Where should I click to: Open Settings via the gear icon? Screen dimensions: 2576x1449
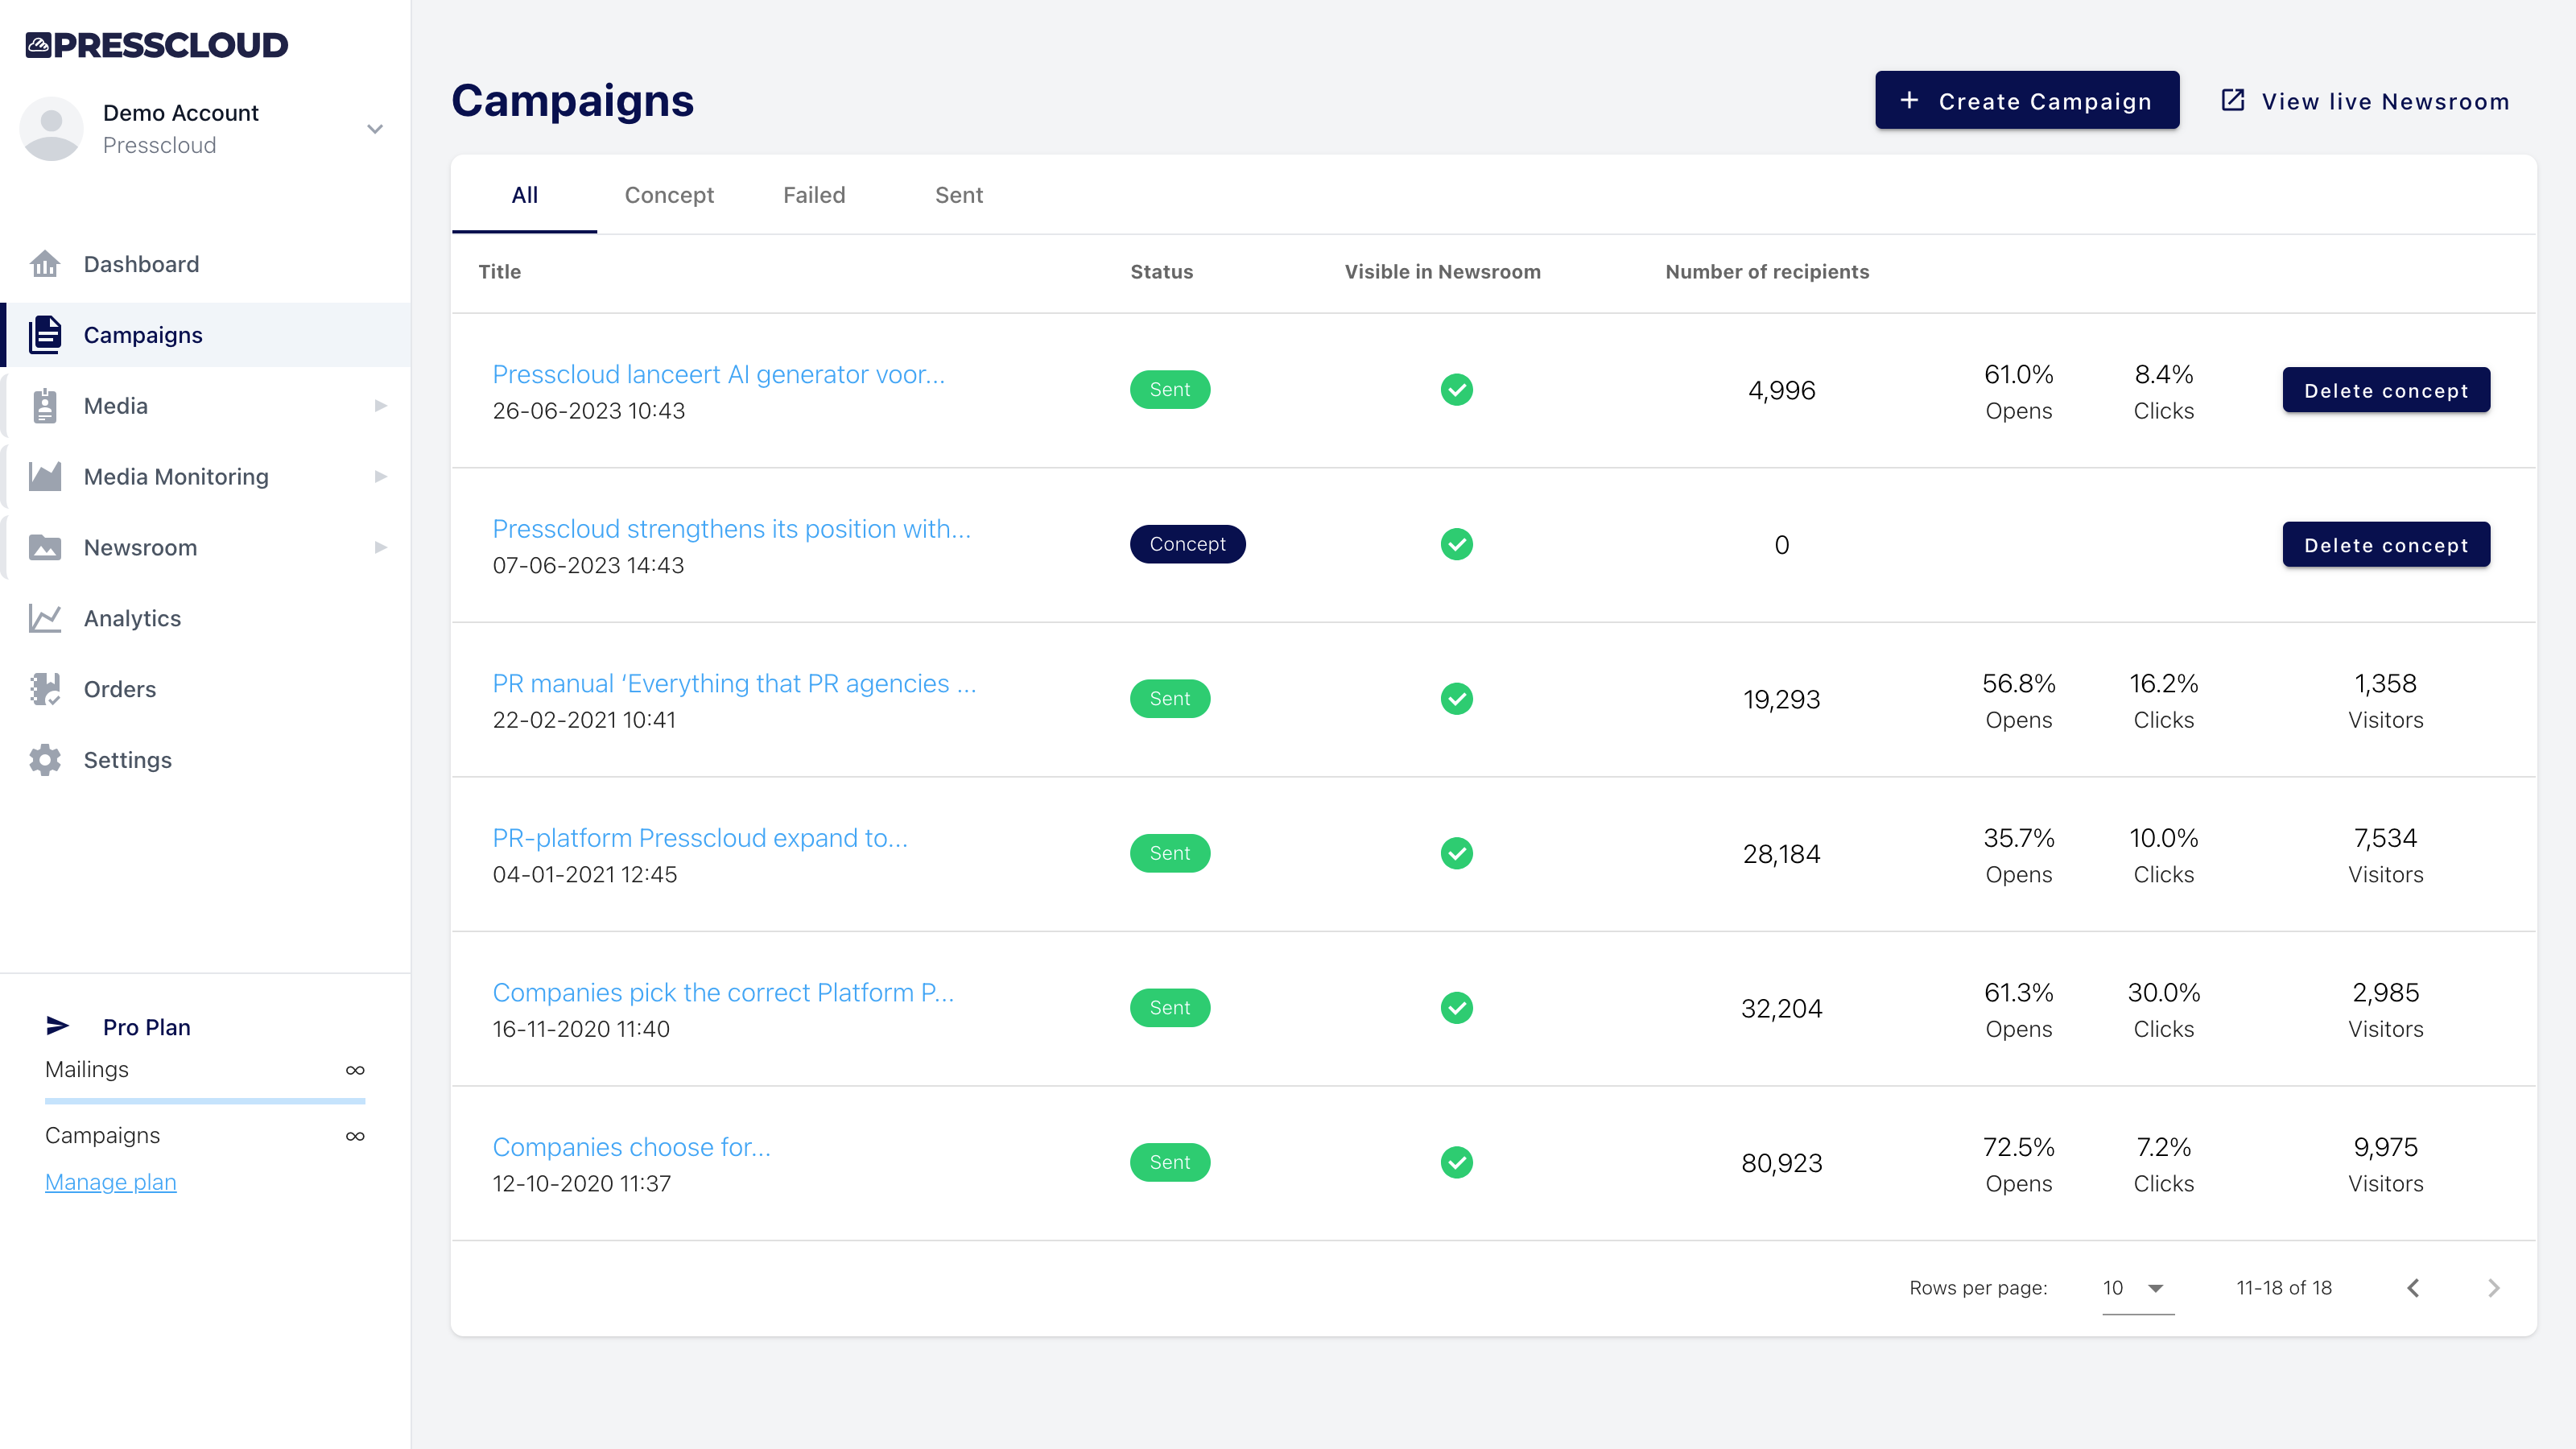pyautogui.click(x=44, y=760)
